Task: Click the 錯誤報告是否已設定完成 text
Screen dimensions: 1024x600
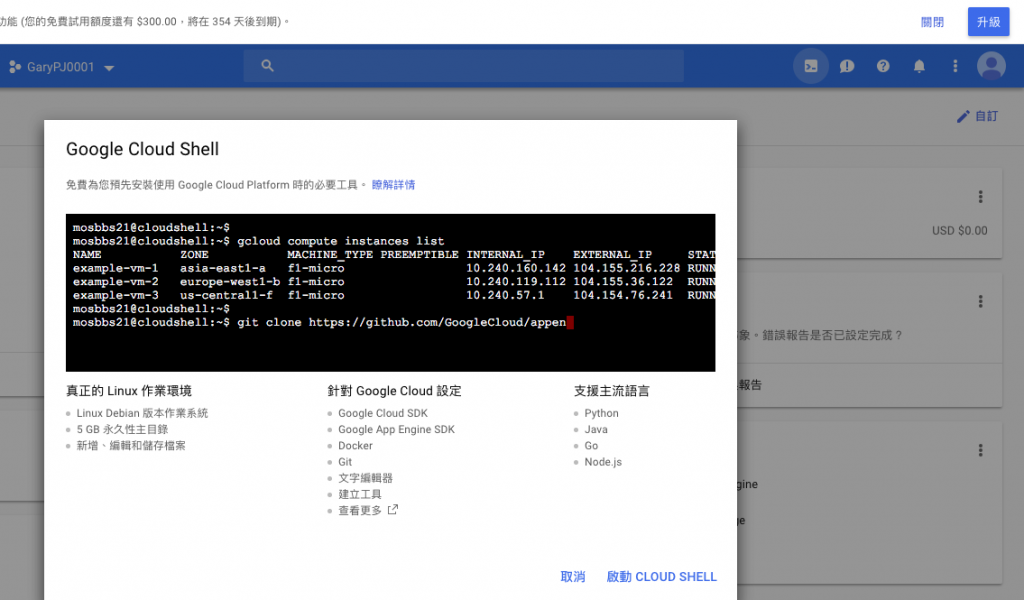Action: [x=831, y=335]
